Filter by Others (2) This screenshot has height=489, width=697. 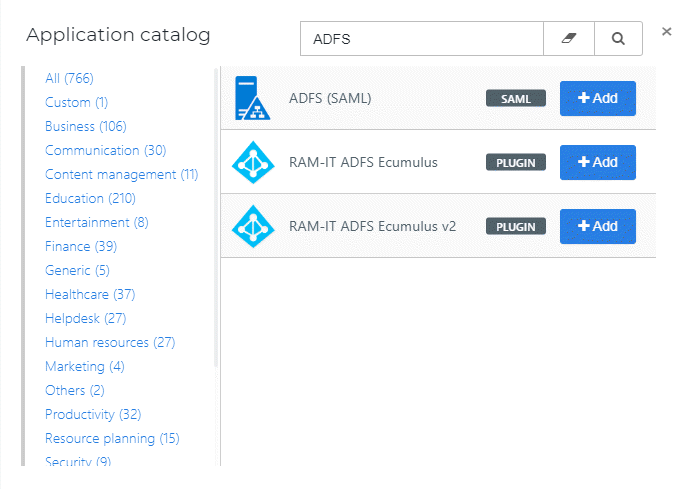pyautogui.click(x=75, y=390)
